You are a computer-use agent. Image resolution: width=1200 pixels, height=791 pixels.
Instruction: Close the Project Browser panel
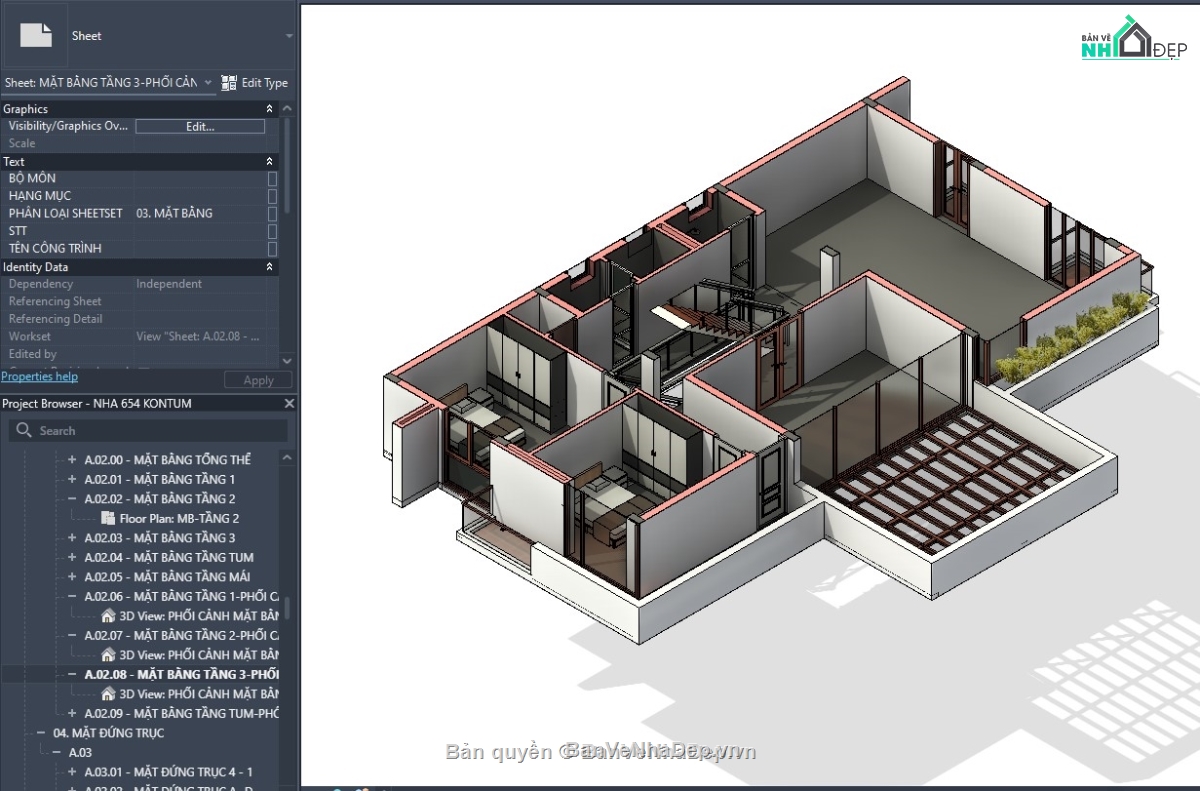[x=289, y=403]
